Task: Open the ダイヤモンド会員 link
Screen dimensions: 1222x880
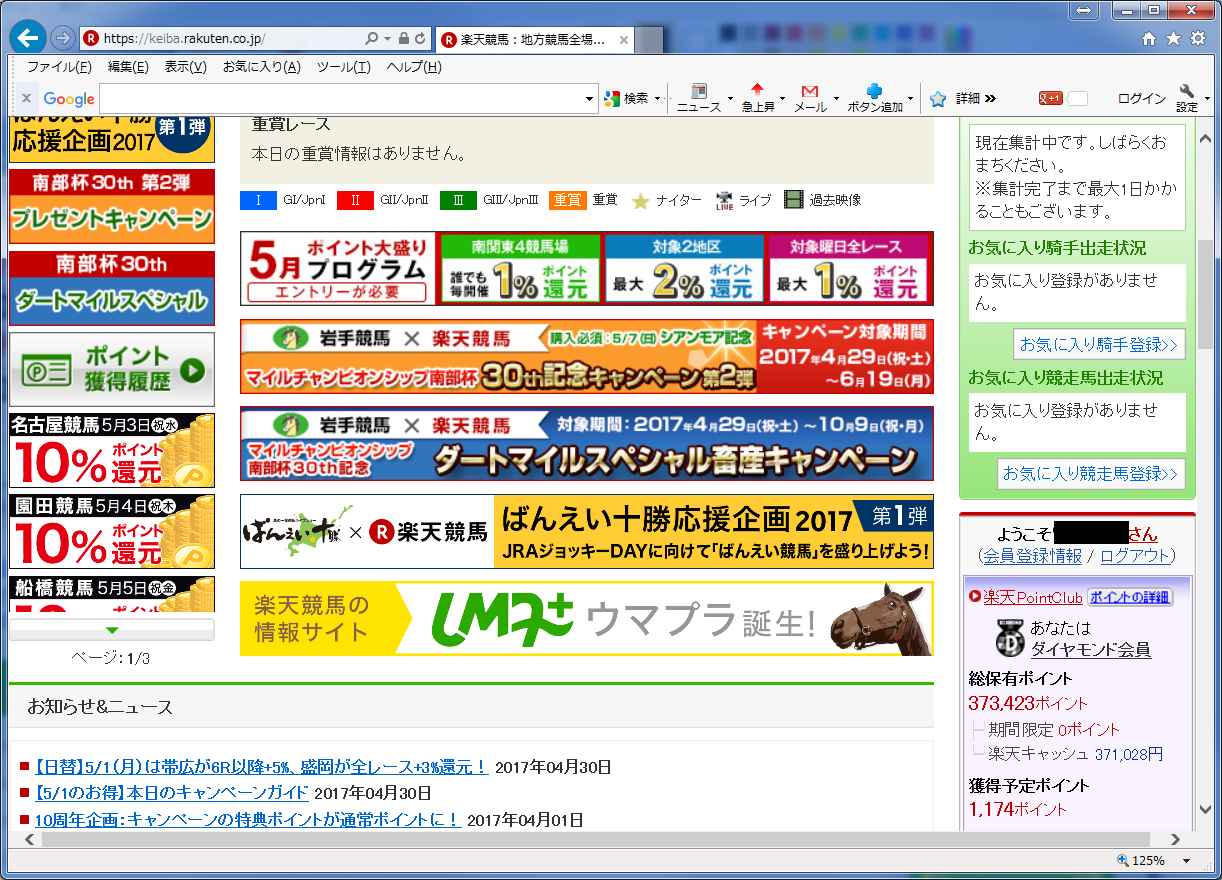Action: (x=1091, y=650)
